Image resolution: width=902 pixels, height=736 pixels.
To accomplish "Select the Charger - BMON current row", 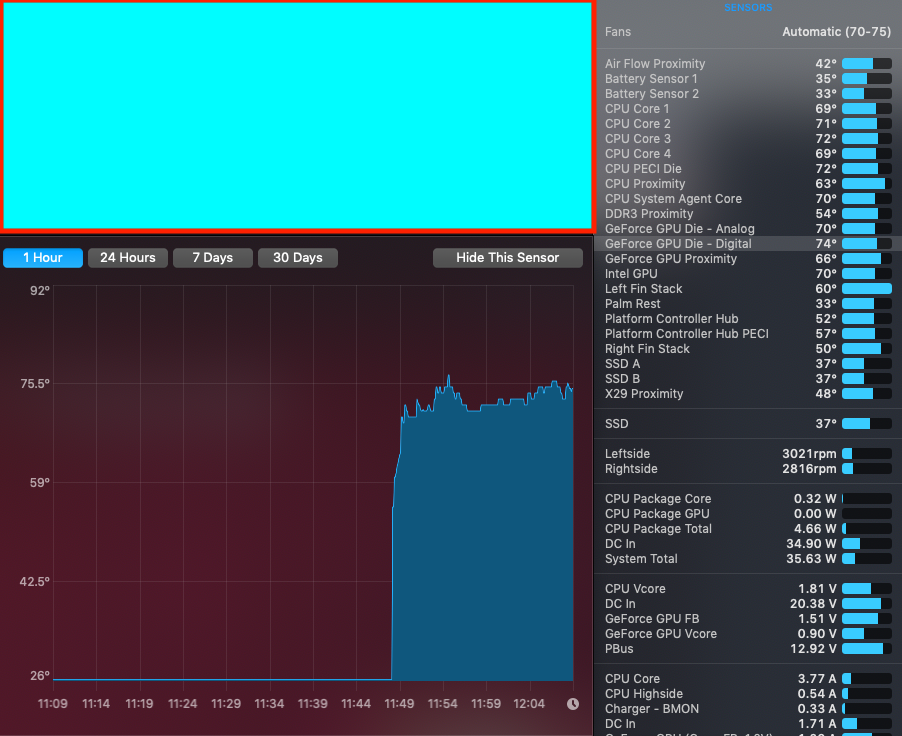I will (748, 709).
